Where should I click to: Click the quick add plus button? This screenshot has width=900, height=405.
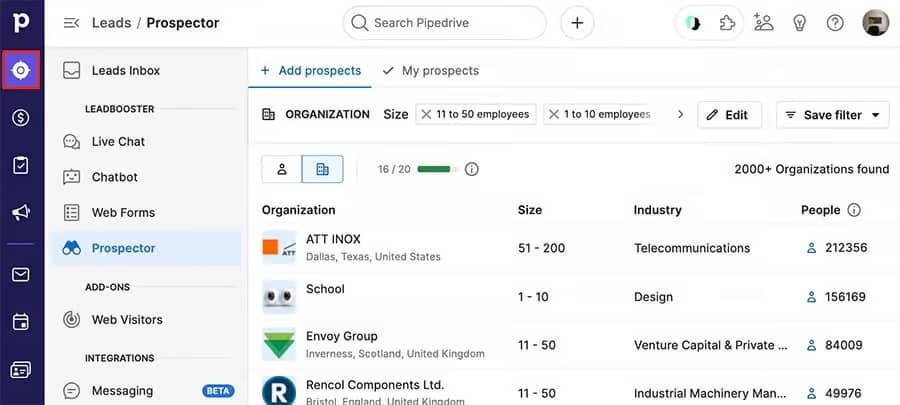click(x=577, y=23)
